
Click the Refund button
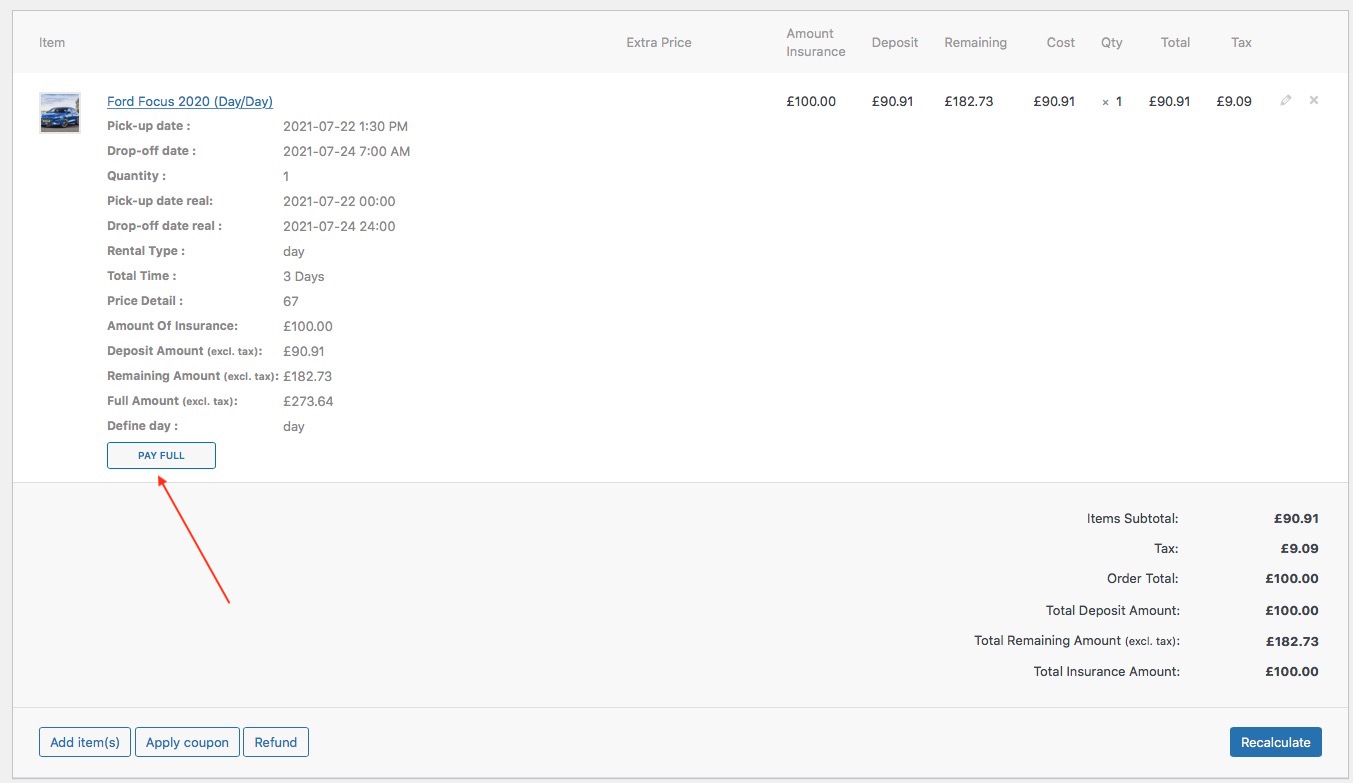pyautogui.click(x=276, y=742)
